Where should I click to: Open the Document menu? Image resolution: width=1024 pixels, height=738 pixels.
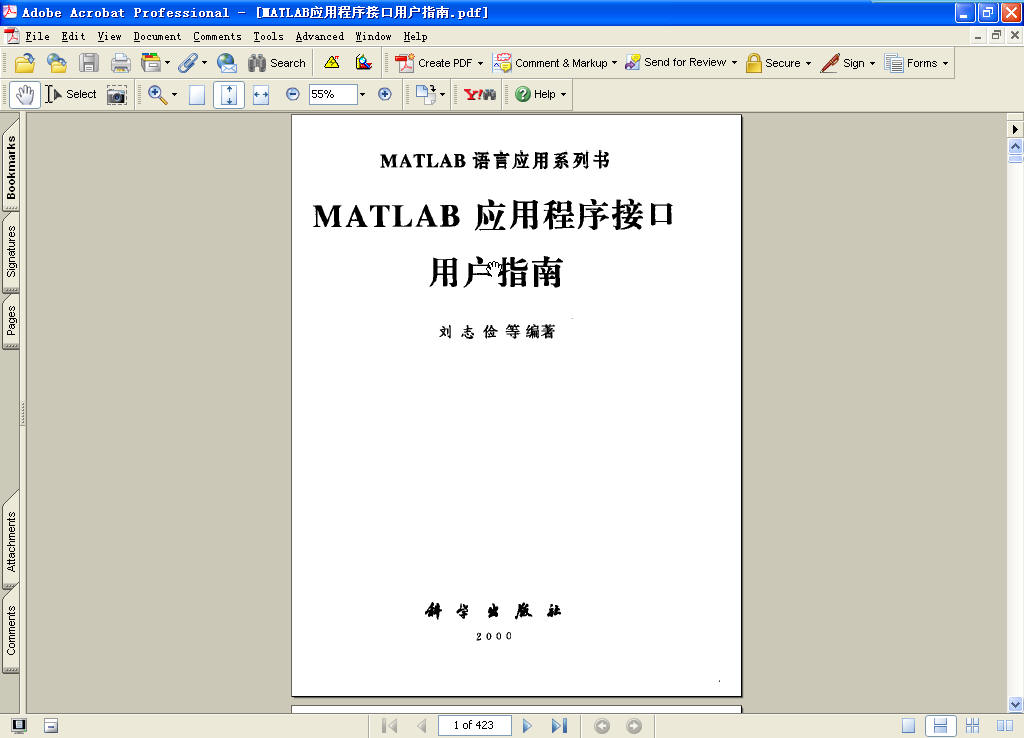[x=157, y=37]
